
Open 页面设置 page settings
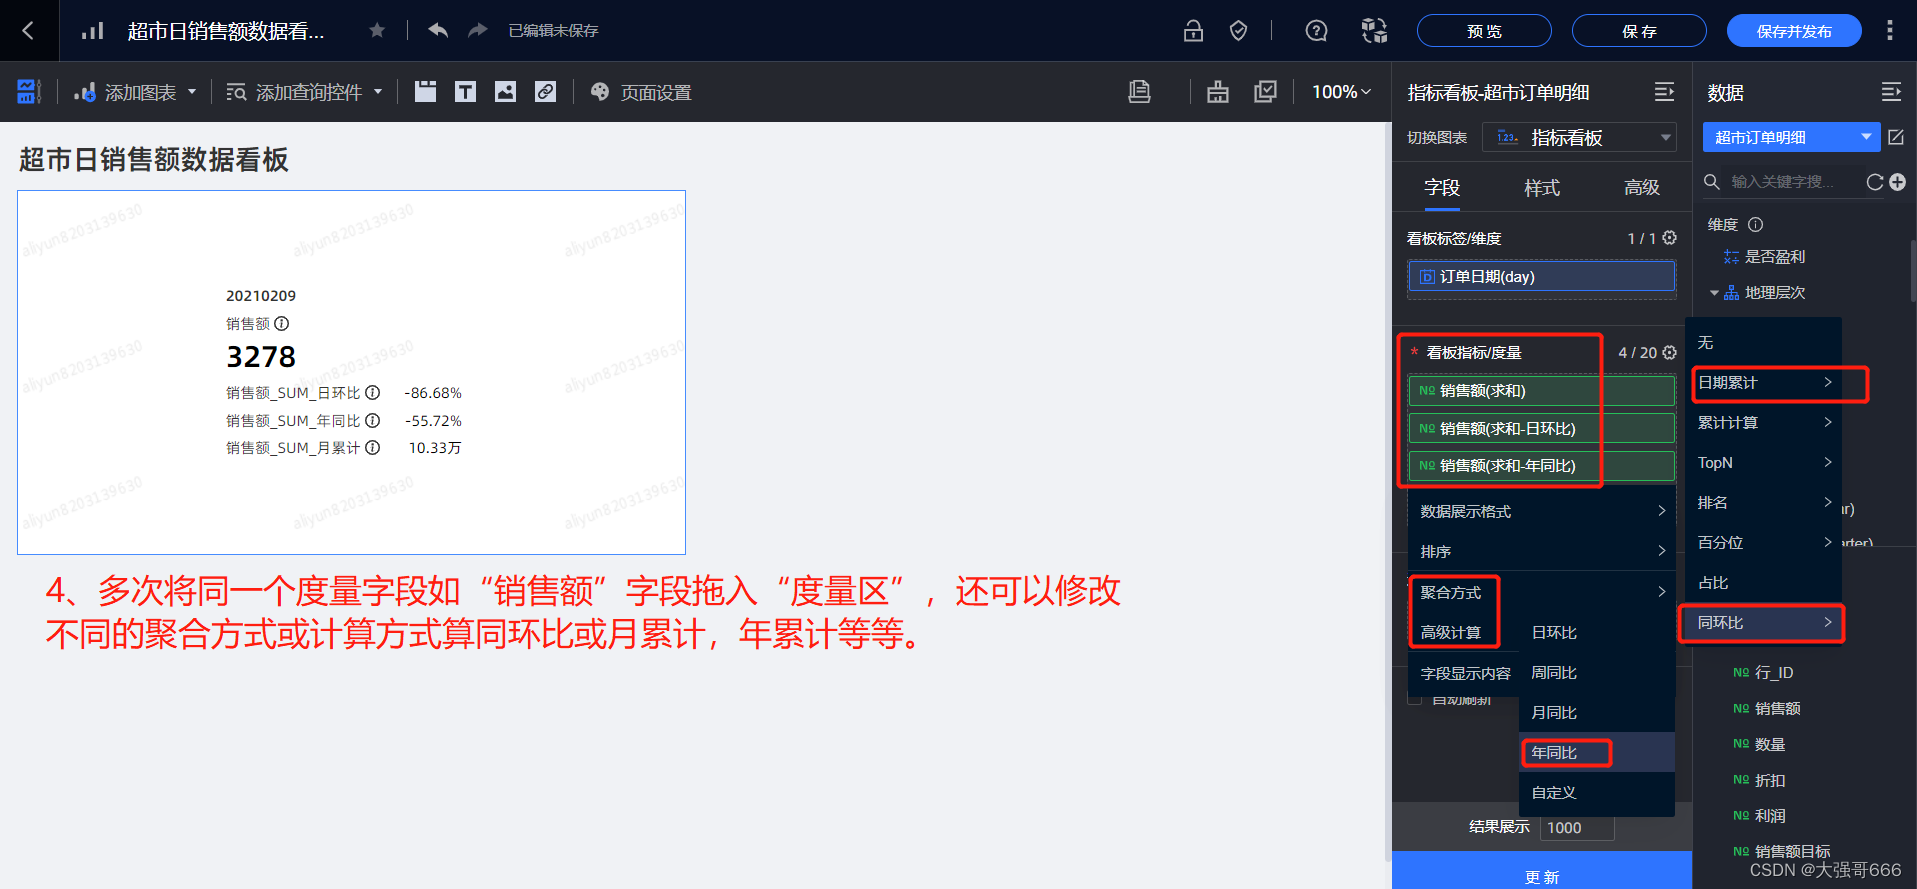point(641,92)
